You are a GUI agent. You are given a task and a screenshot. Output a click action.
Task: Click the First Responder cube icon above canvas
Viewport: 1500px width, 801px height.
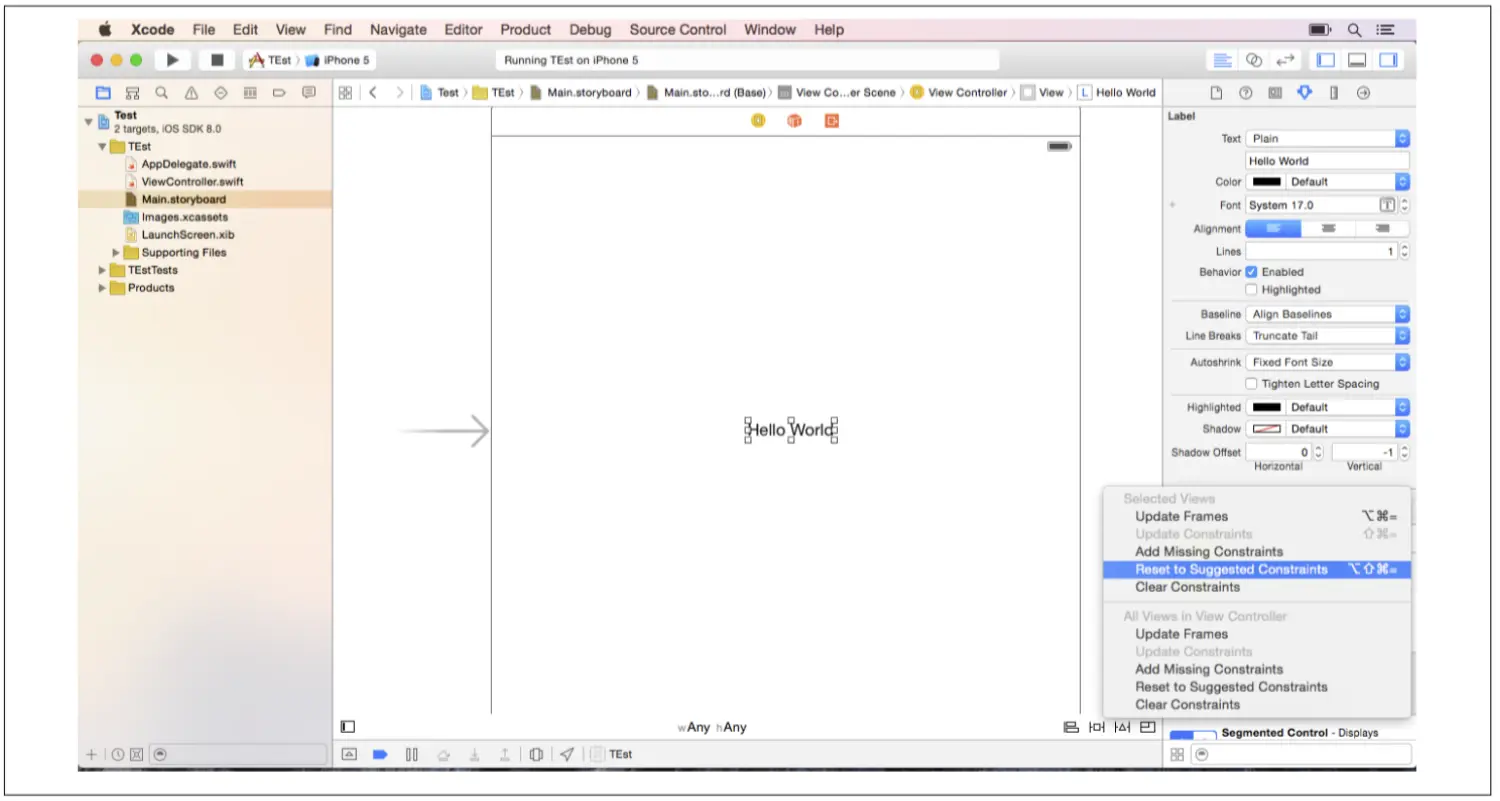pyautogui.click(x=794, y=120)
